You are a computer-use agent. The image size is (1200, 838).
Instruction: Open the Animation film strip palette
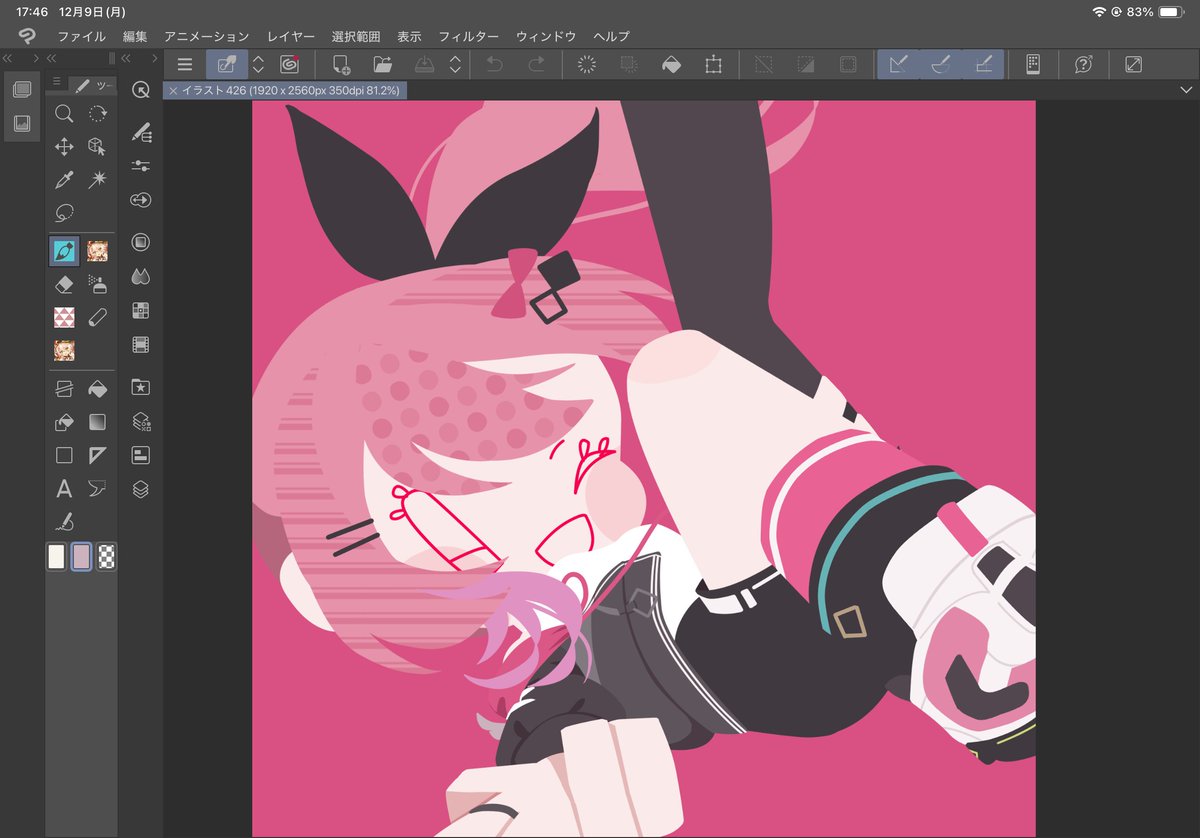141,345
